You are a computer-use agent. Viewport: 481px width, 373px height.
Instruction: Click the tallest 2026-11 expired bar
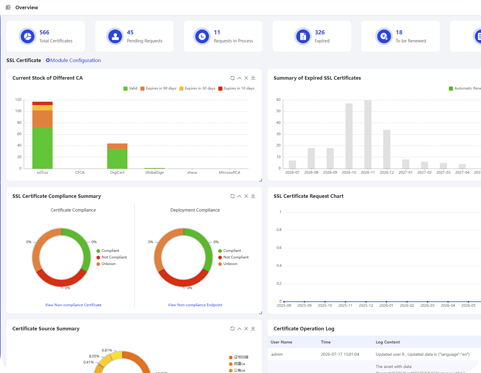click(x=368, y=134)
